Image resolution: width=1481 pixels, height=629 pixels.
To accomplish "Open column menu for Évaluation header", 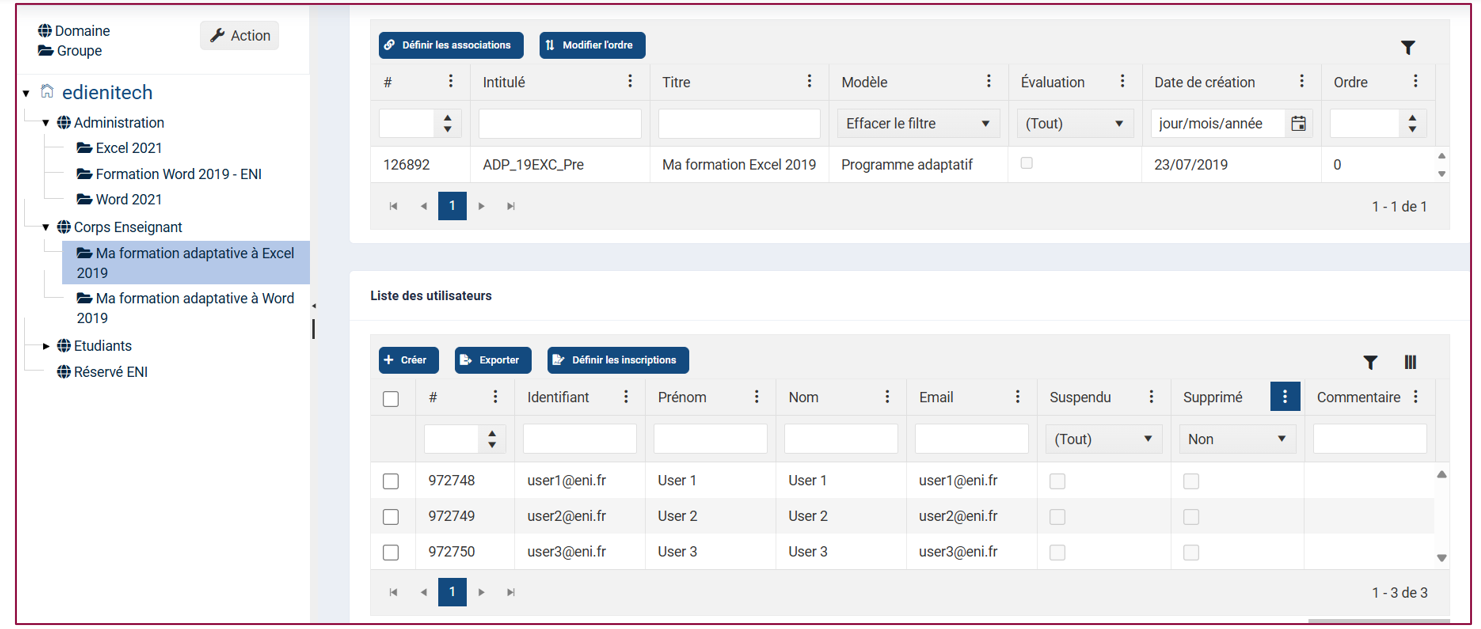I will [x=1122, y=82].
